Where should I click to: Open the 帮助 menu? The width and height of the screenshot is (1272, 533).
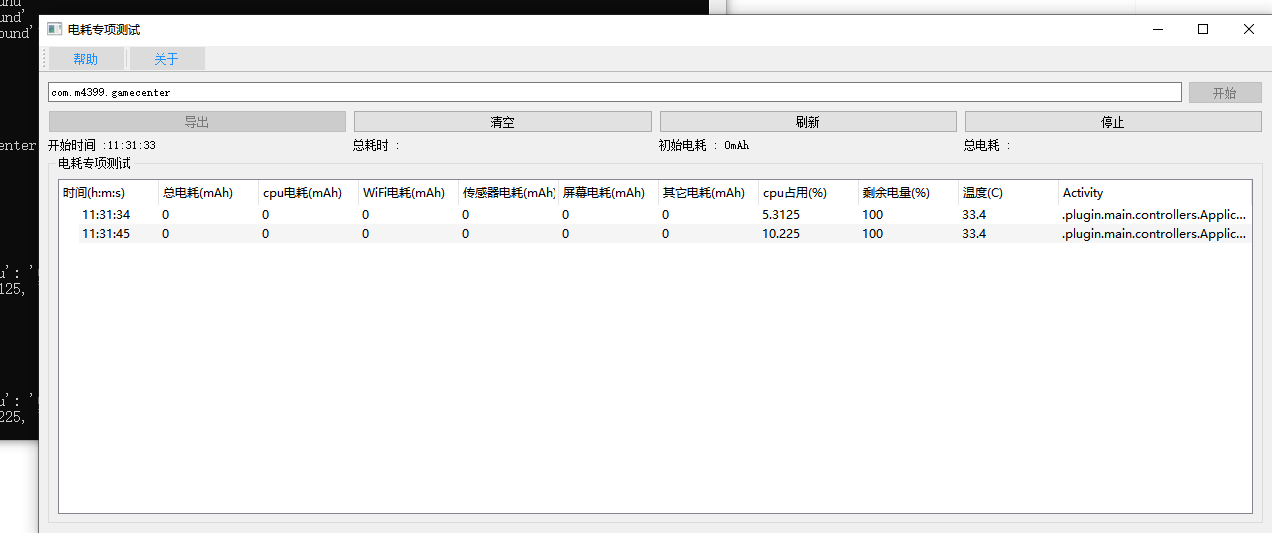point(86,59)
